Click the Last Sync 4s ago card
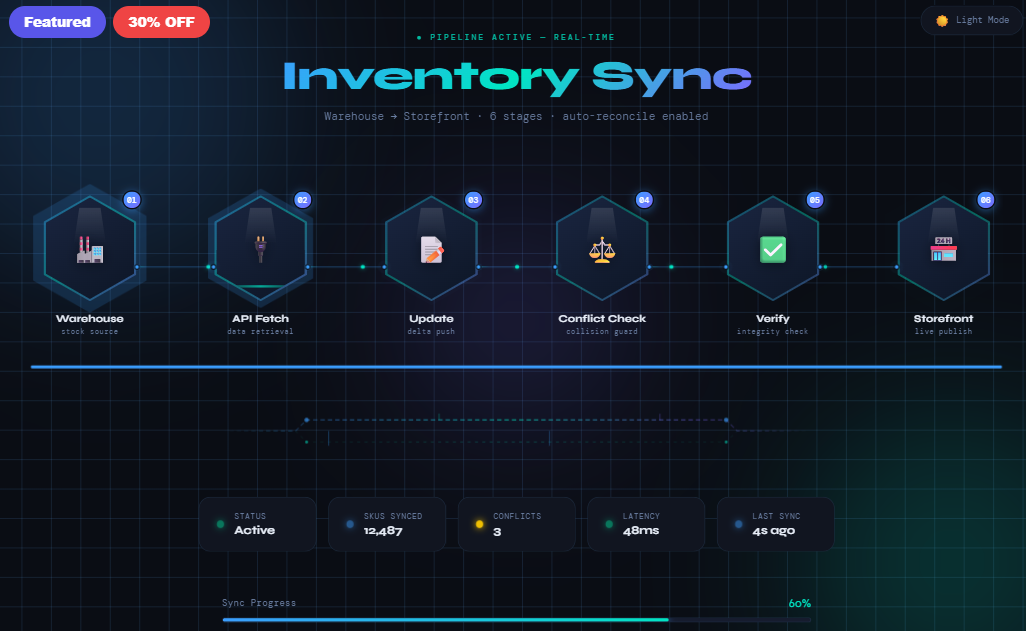This screenshot has width=1026, height=631. [x=775, y=523]
